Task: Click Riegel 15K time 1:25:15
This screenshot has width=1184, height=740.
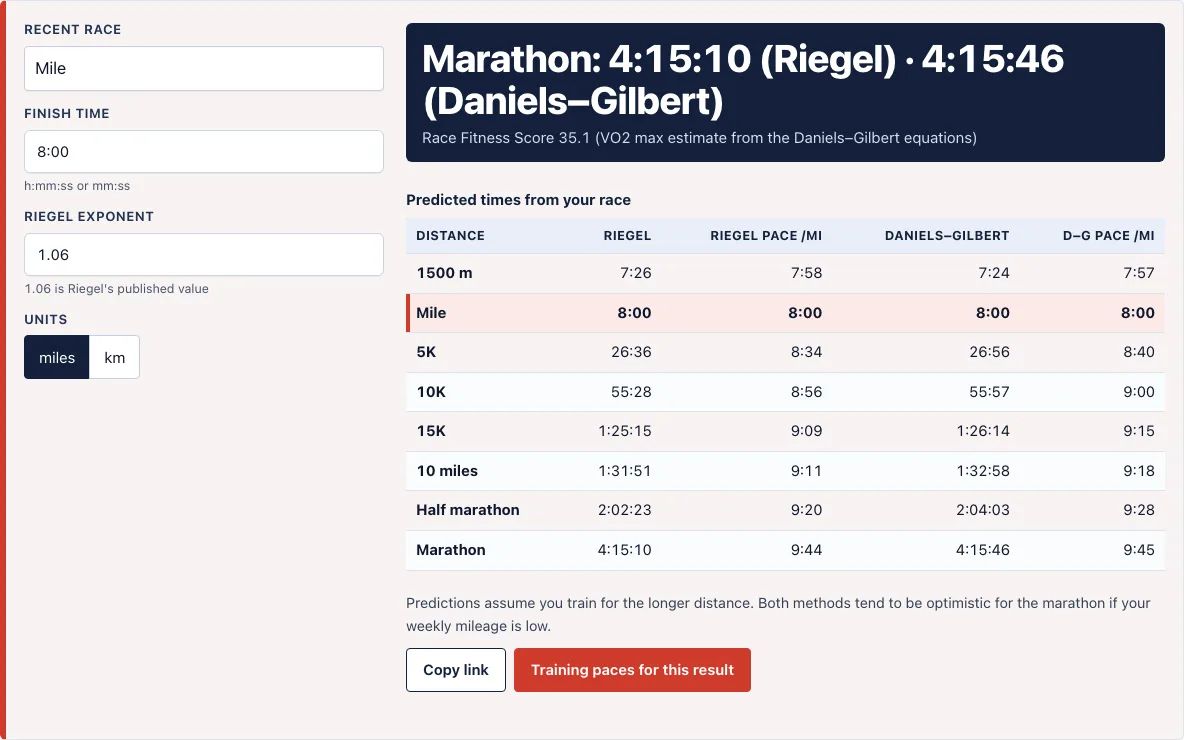Action: pyautogui.click(x=624, y=431)
